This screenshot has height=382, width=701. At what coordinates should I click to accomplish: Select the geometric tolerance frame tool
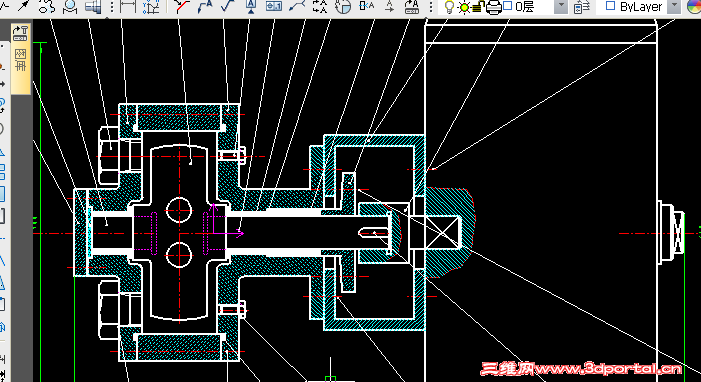(x=274, y=6)
